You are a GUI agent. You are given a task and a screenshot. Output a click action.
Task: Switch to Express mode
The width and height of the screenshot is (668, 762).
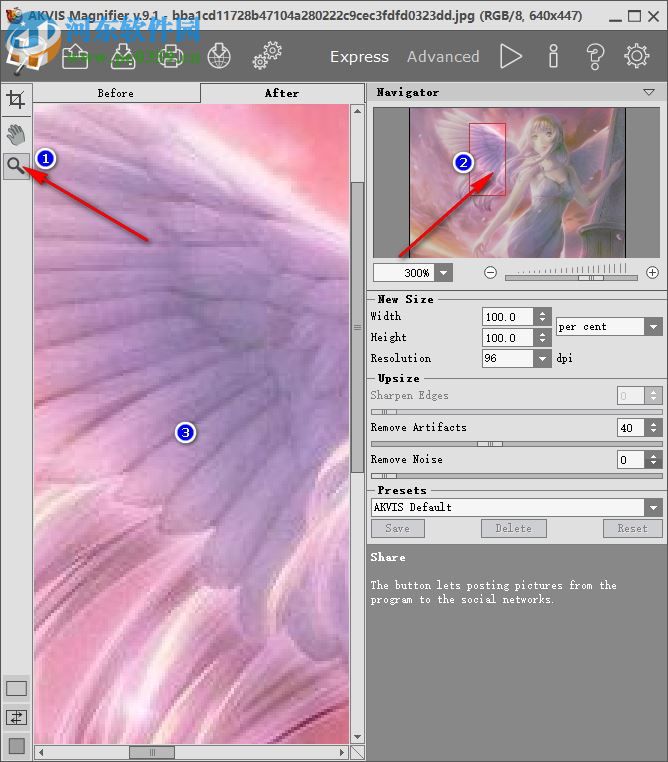pos(359,57)
